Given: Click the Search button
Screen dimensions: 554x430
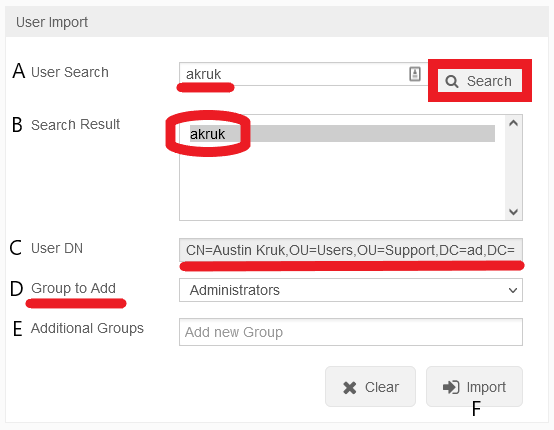Looking at the screenshot, I should point(479,81).
